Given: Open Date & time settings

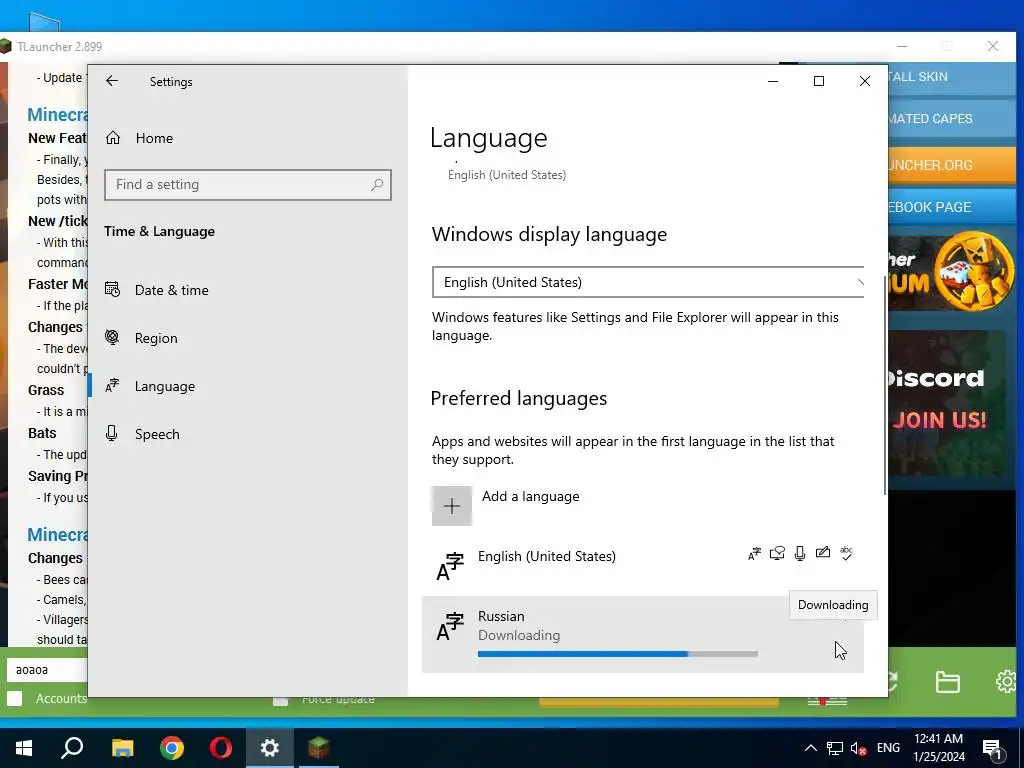Looking at the screenshot, I should tap(172, 290).
